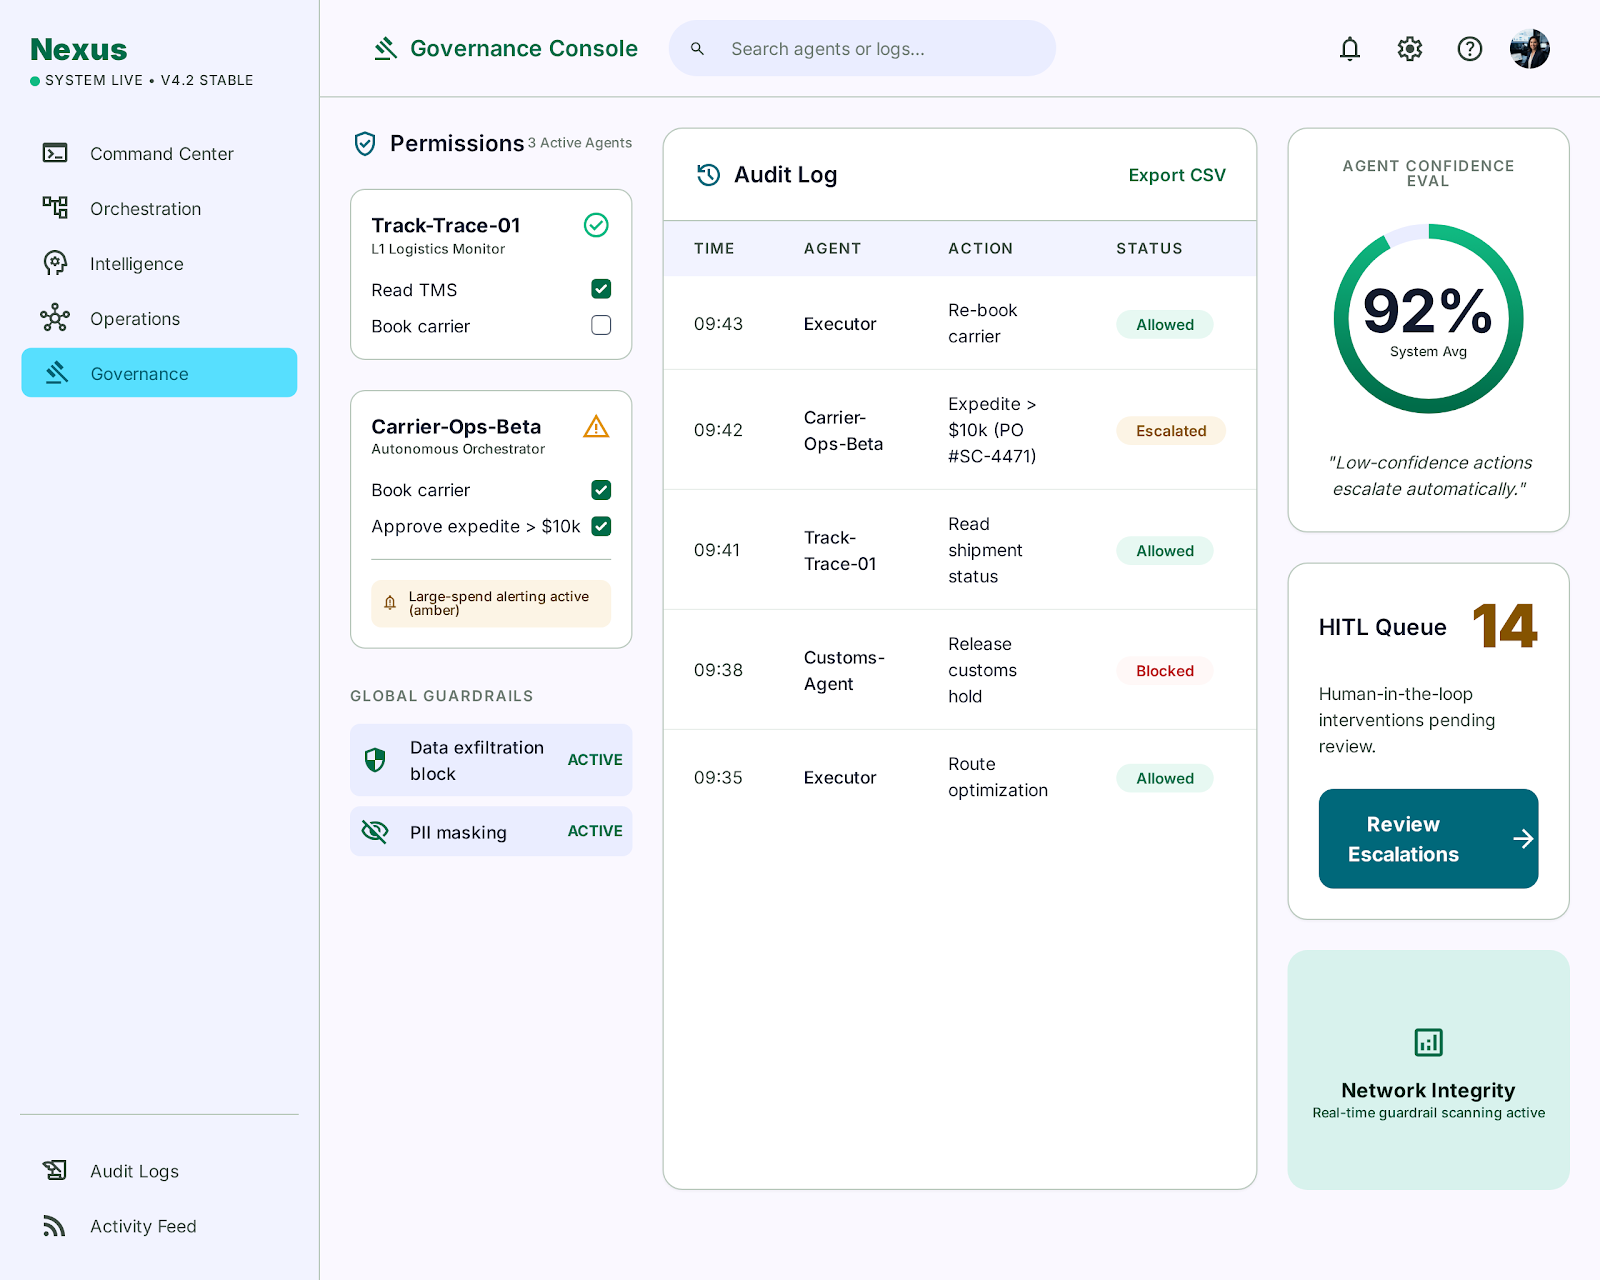Screen dimensions: 1600x1280
Task: Click the search magnifier icon
Action: click(697, 48)
